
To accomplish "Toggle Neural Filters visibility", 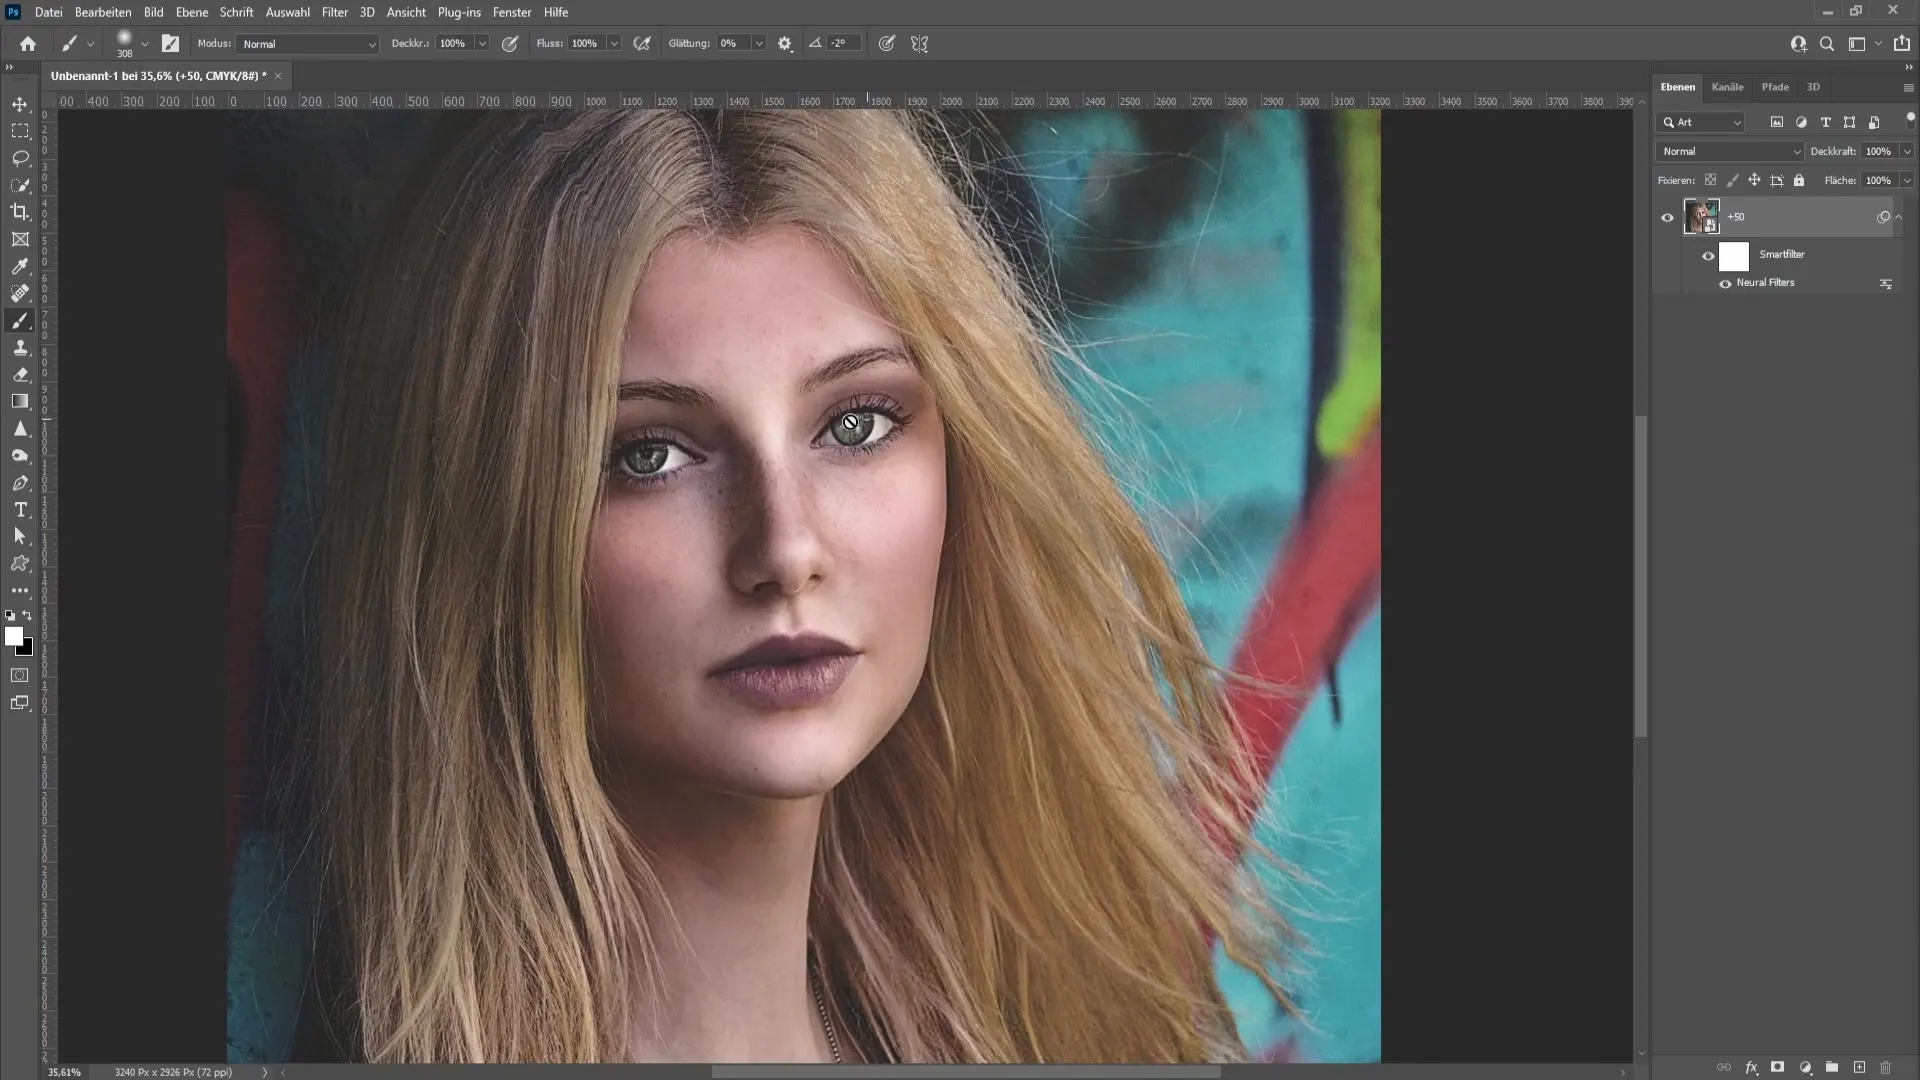I will pyautogui.click(x=1724, y=282).
